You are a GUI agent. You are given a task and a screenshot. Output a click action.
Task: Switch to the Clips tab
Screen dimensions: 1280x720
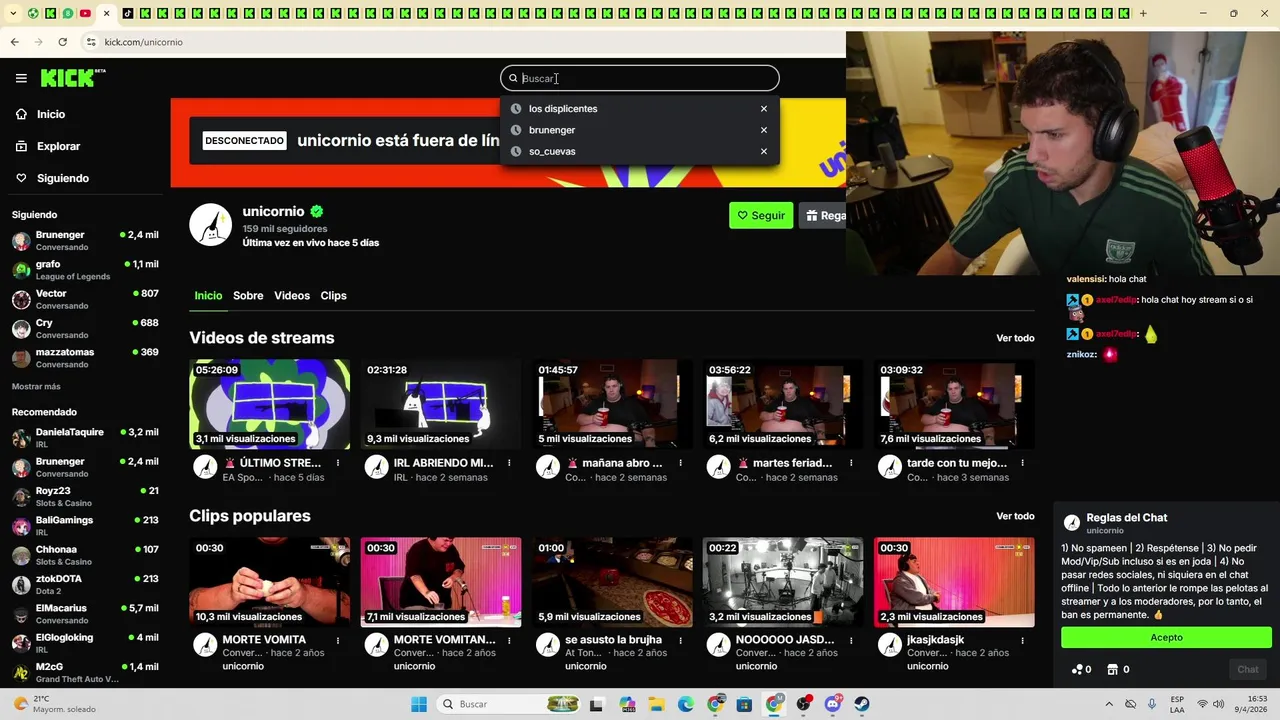333,296
